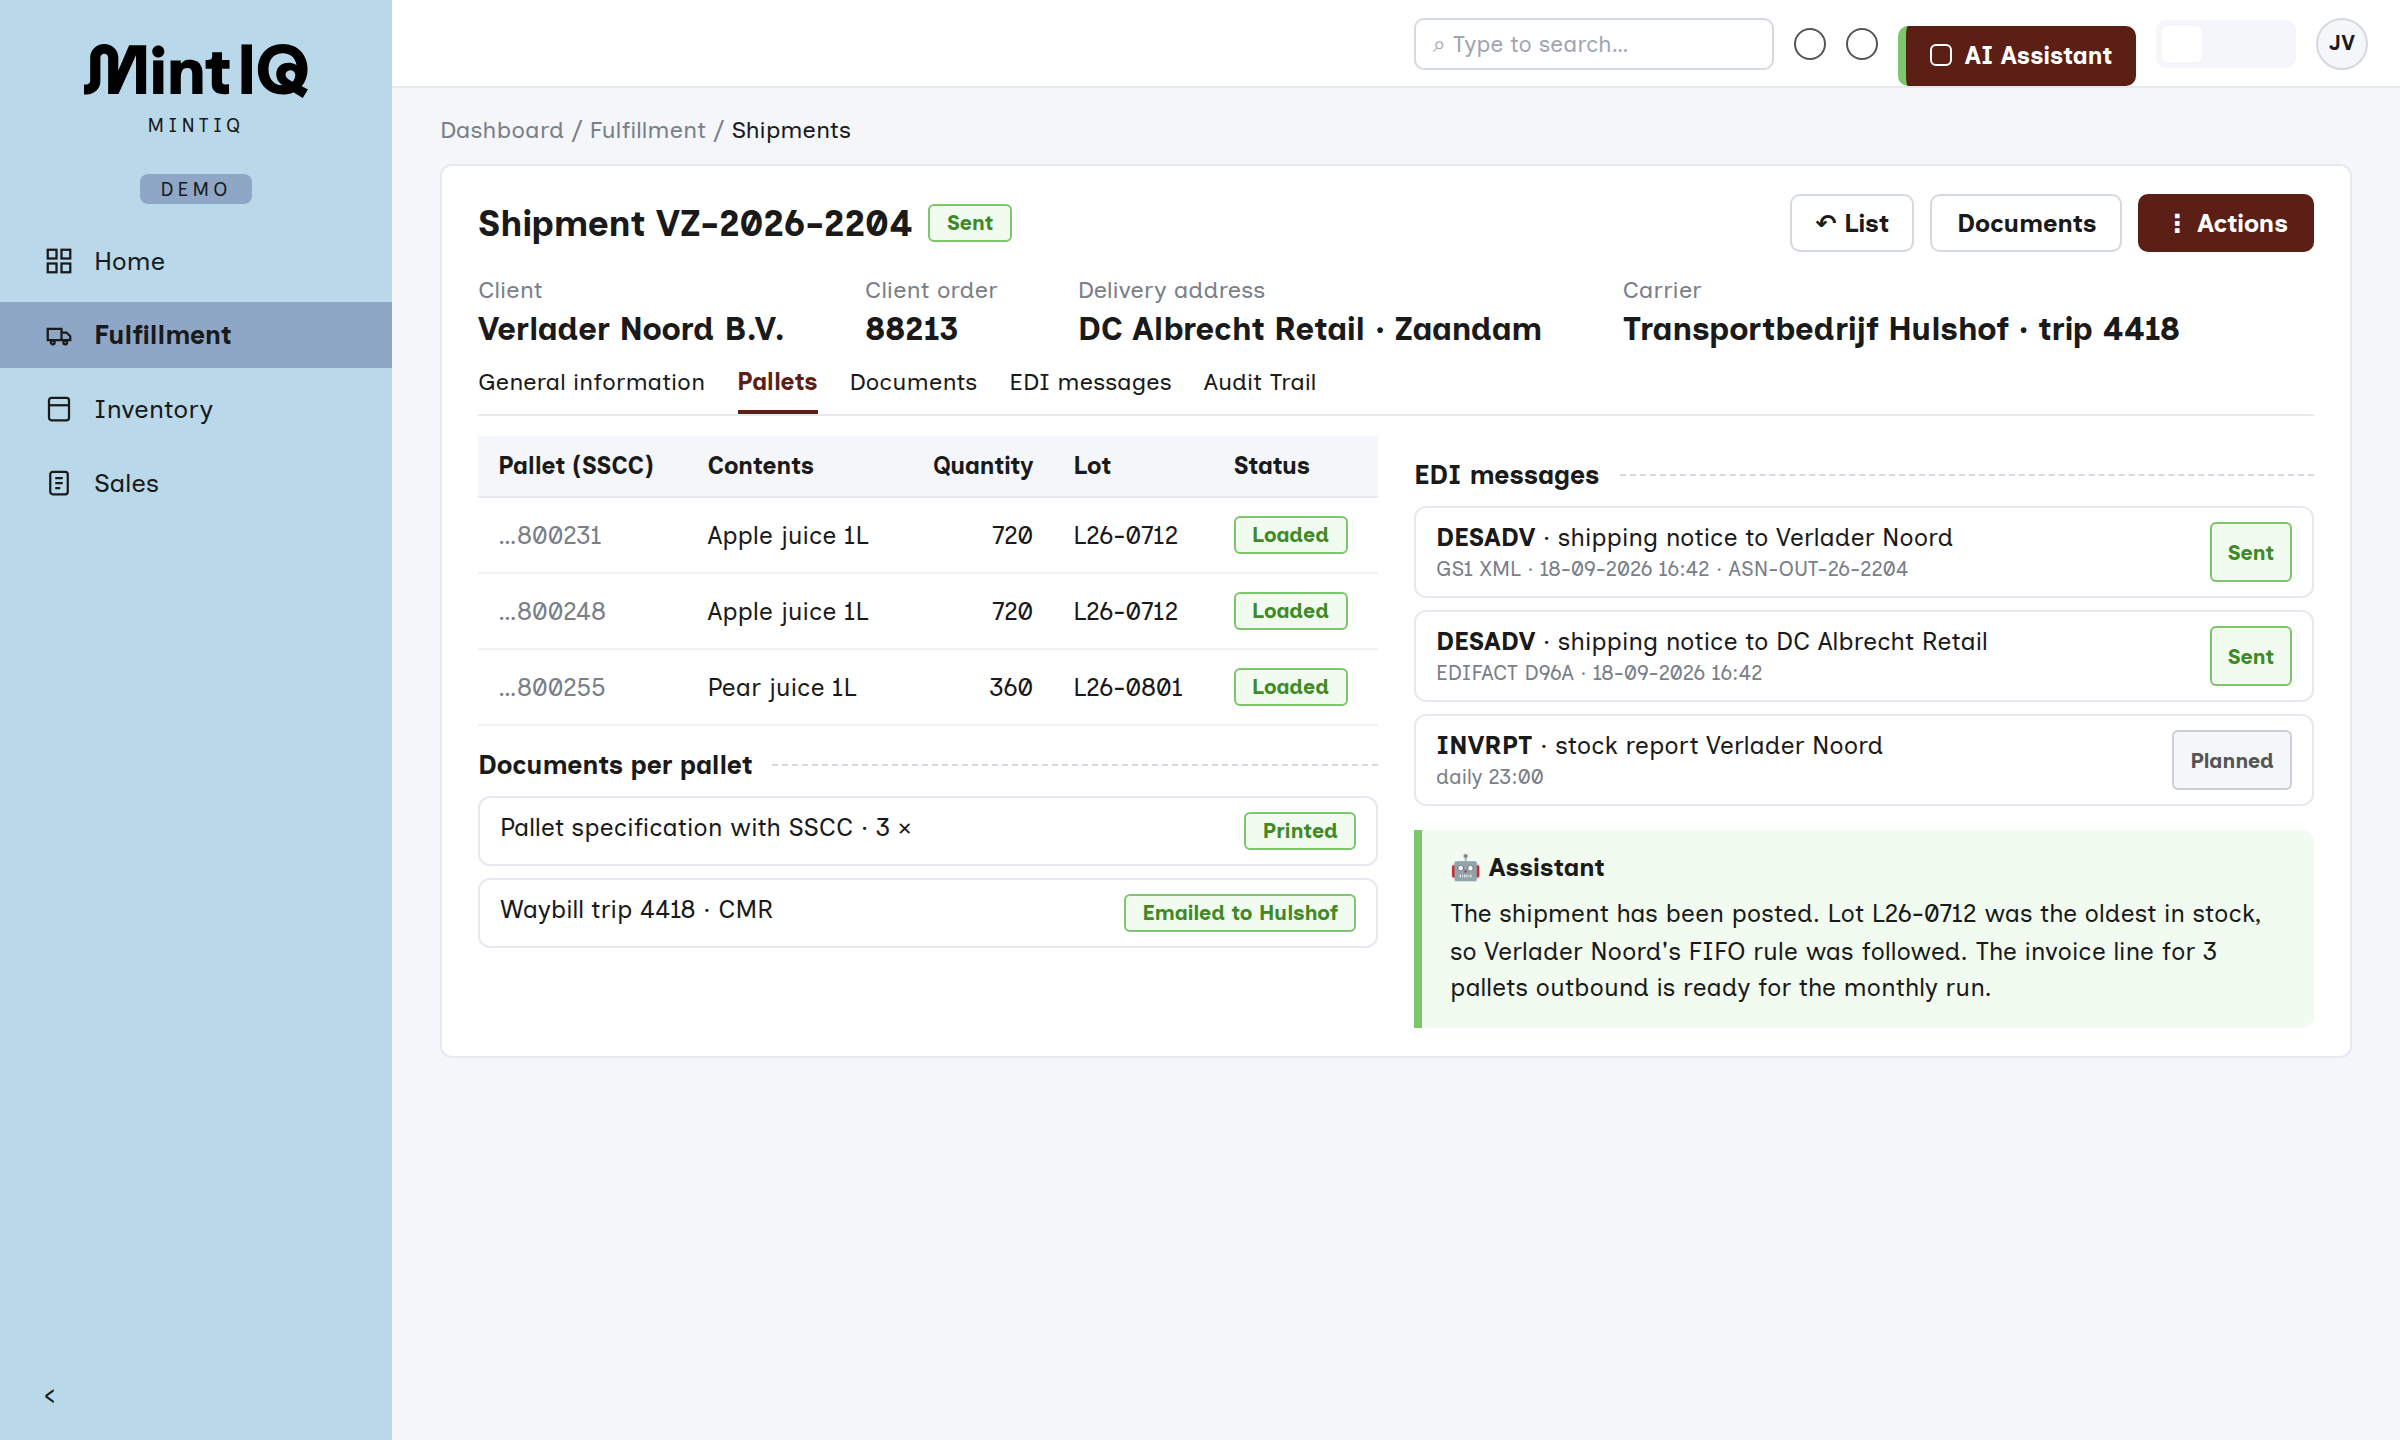2400x1440 pixels.
Task: Switch to the Documents tab
Action: click(x=913, y=382)
